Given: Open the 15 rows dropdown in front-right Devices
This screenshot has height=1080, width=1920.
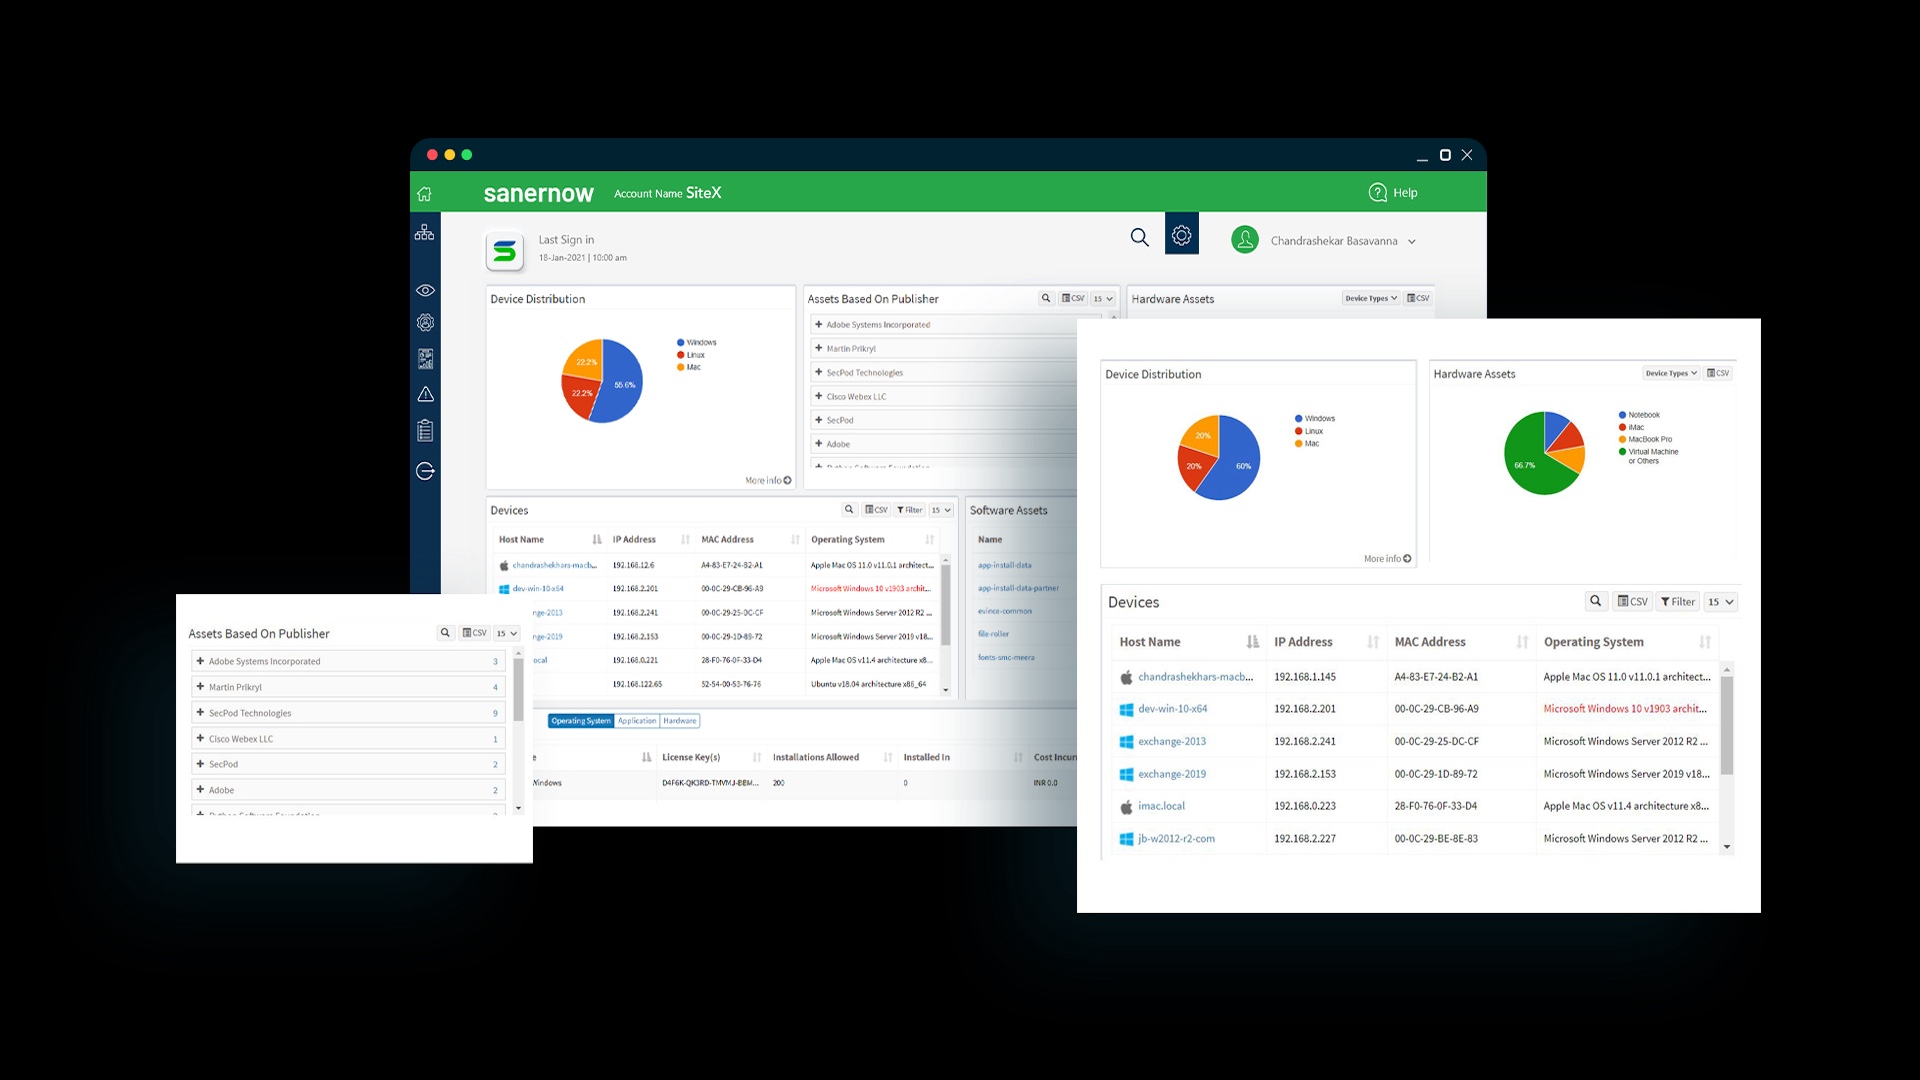Looking at the screenshot, I should [x=1721, y=601].
